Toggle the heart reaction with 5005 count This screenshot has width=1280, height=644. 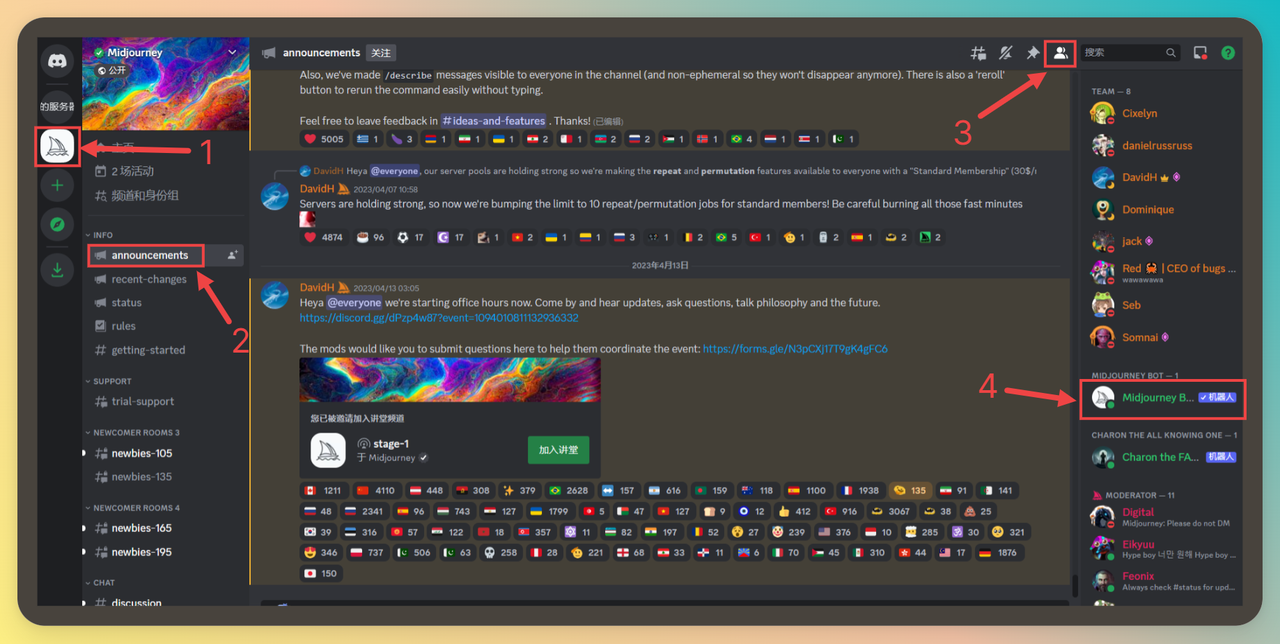click(324, 139)
